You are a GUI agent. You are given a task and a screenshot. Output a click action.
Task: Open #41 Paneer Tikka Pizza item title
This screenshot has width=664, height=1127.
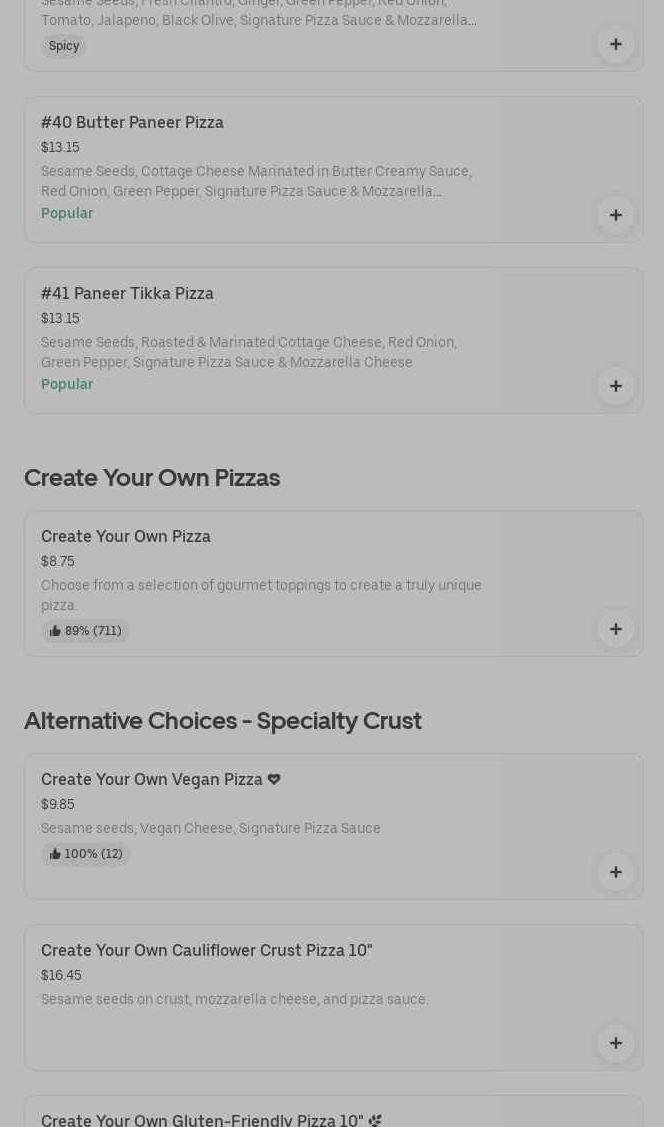tap(127, 293)
